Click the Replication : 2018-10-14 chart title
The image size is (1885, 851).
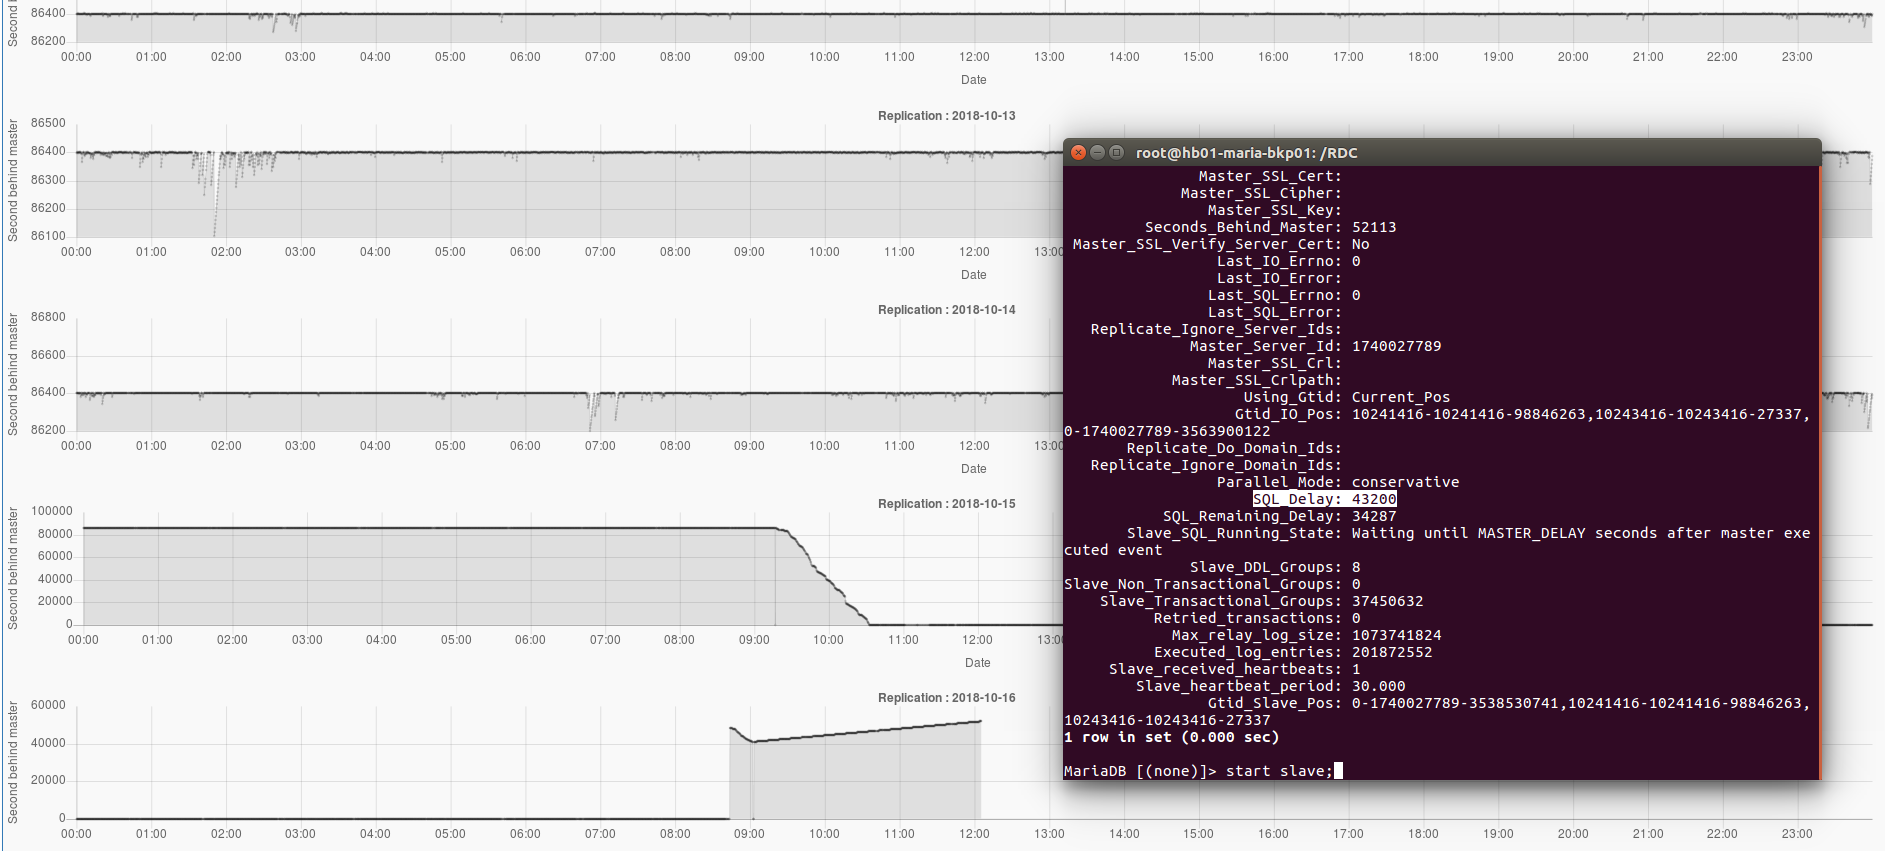[946, 310]
